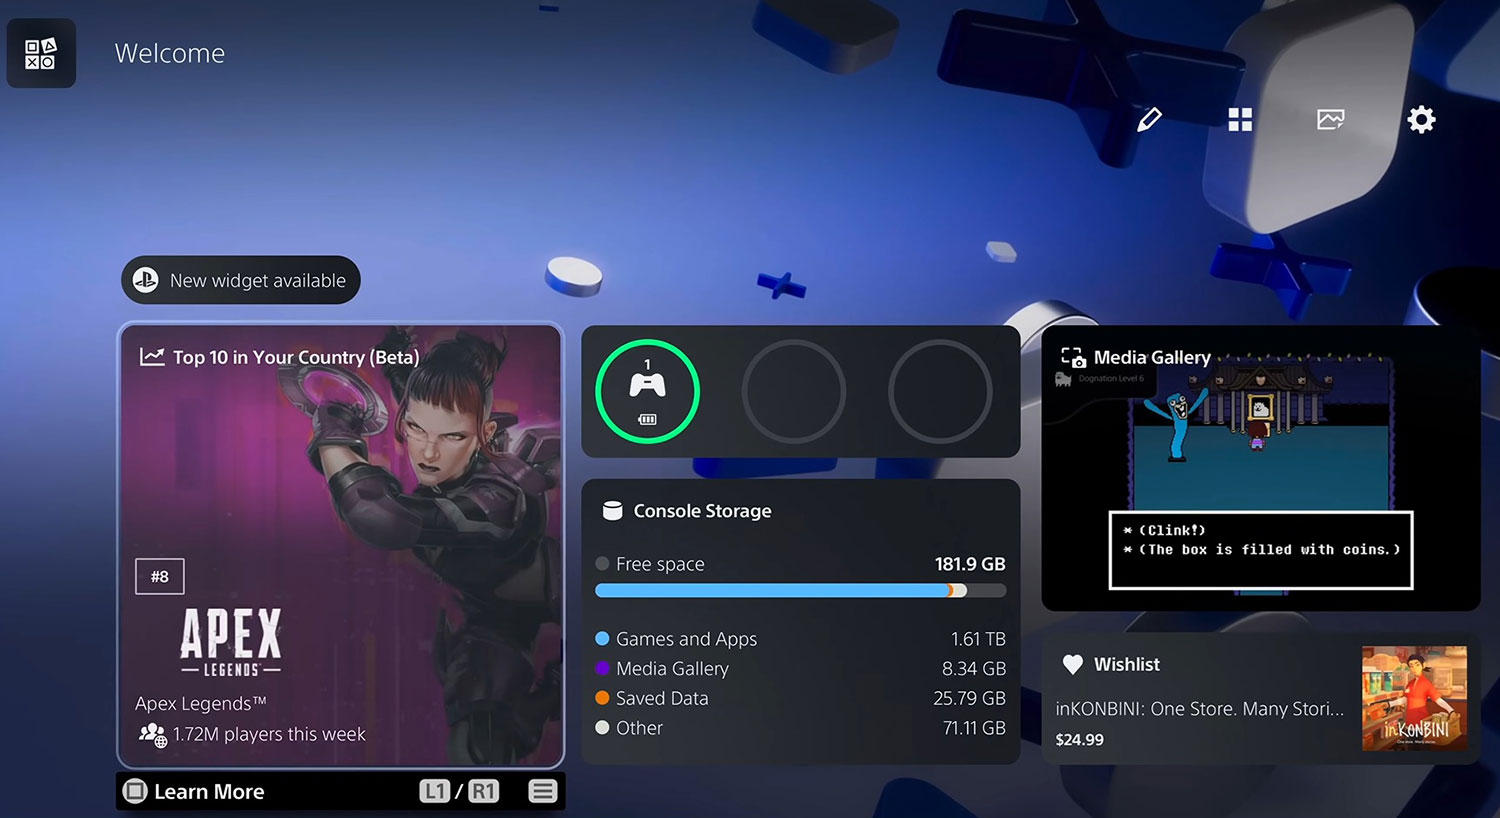Click the orange Saved Data legend dot
Viewport: 1500px width, 818px height.
[x=602, y=698]
